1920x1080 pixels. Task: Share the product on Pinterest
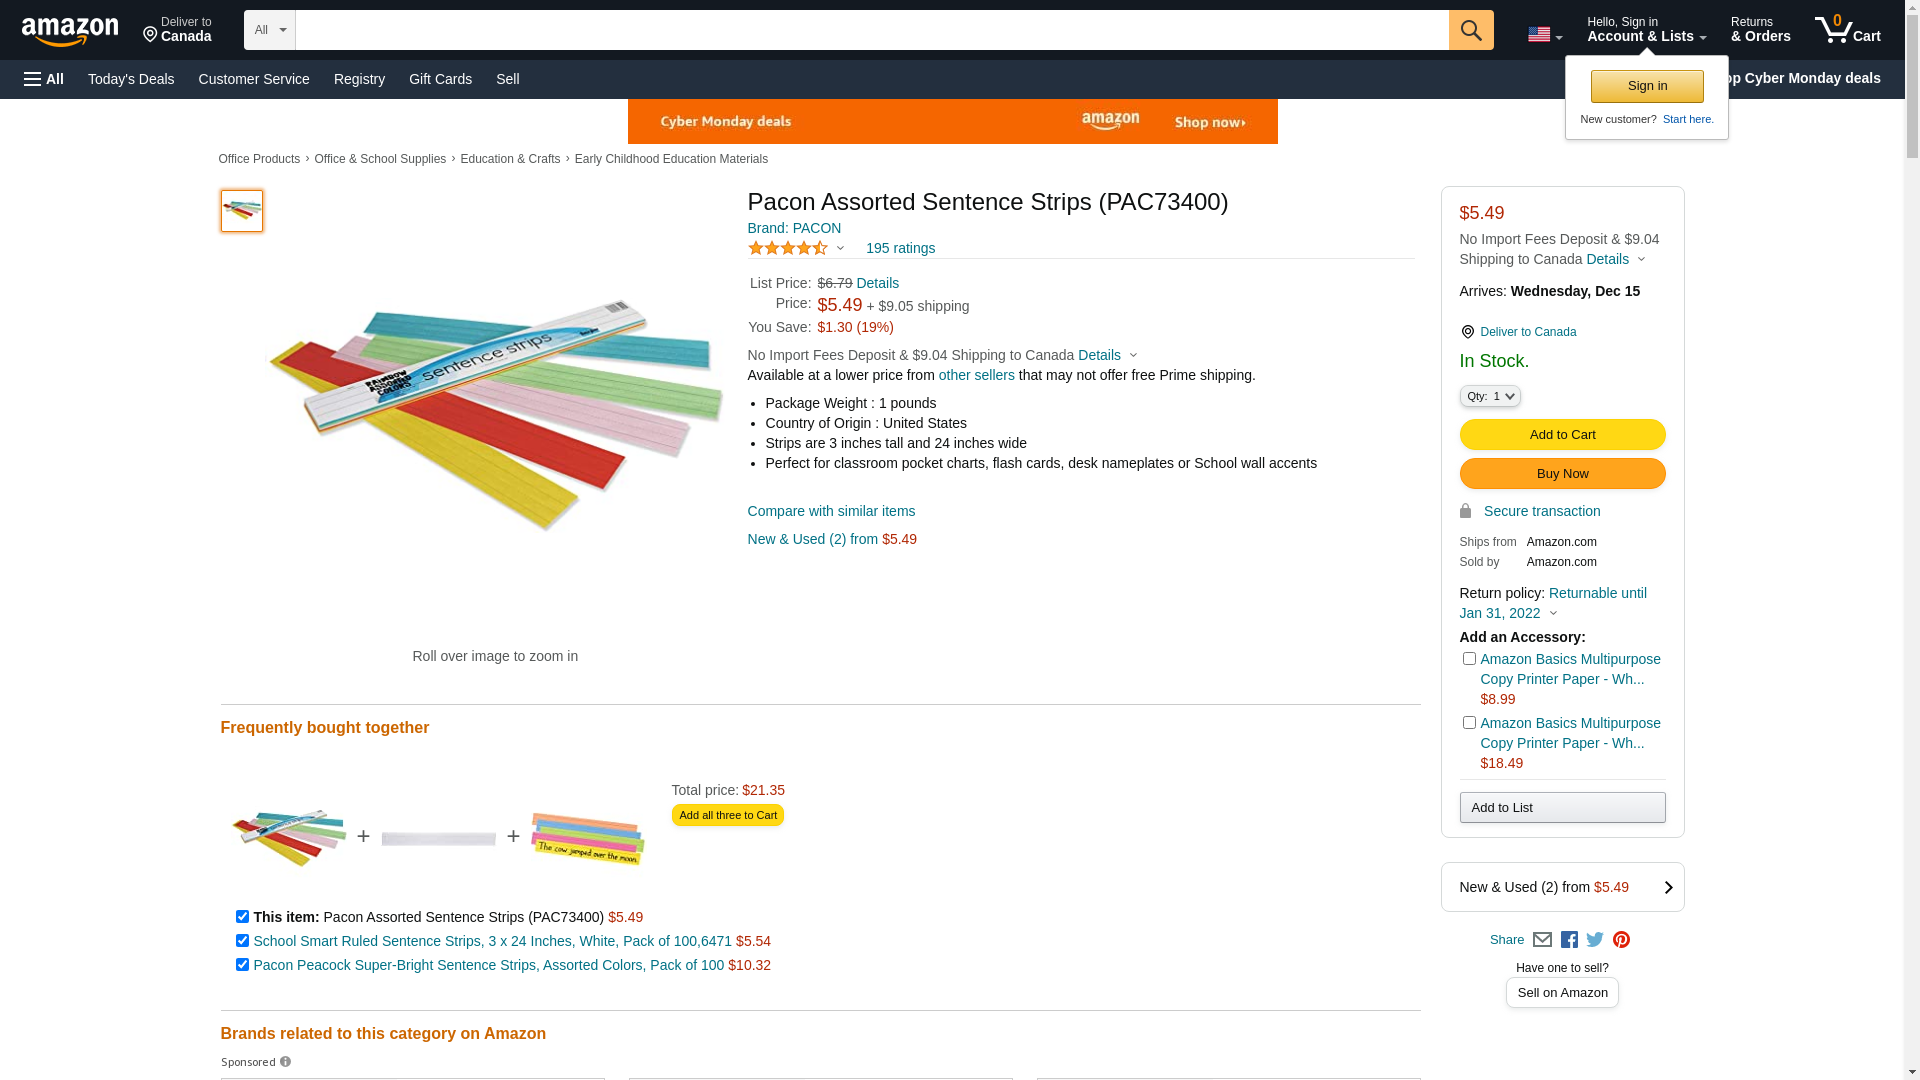point(1621,940)
